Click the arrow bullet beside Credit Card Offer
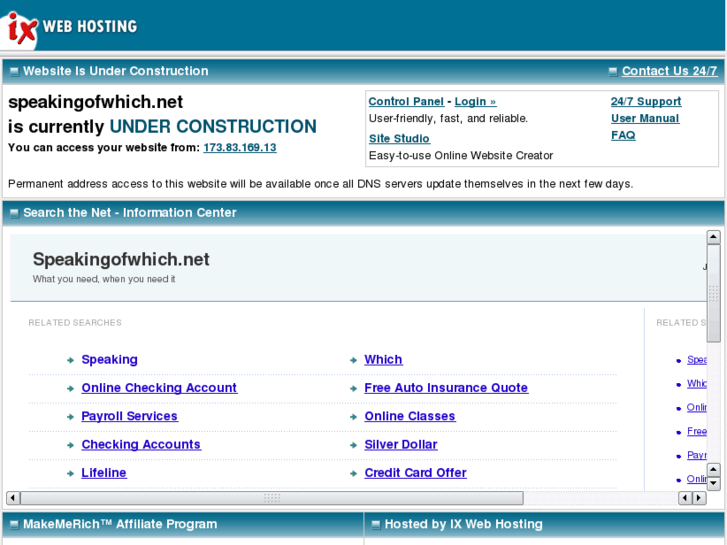The height and width of the screenshot is (545, 727). (x=353, y=473)
